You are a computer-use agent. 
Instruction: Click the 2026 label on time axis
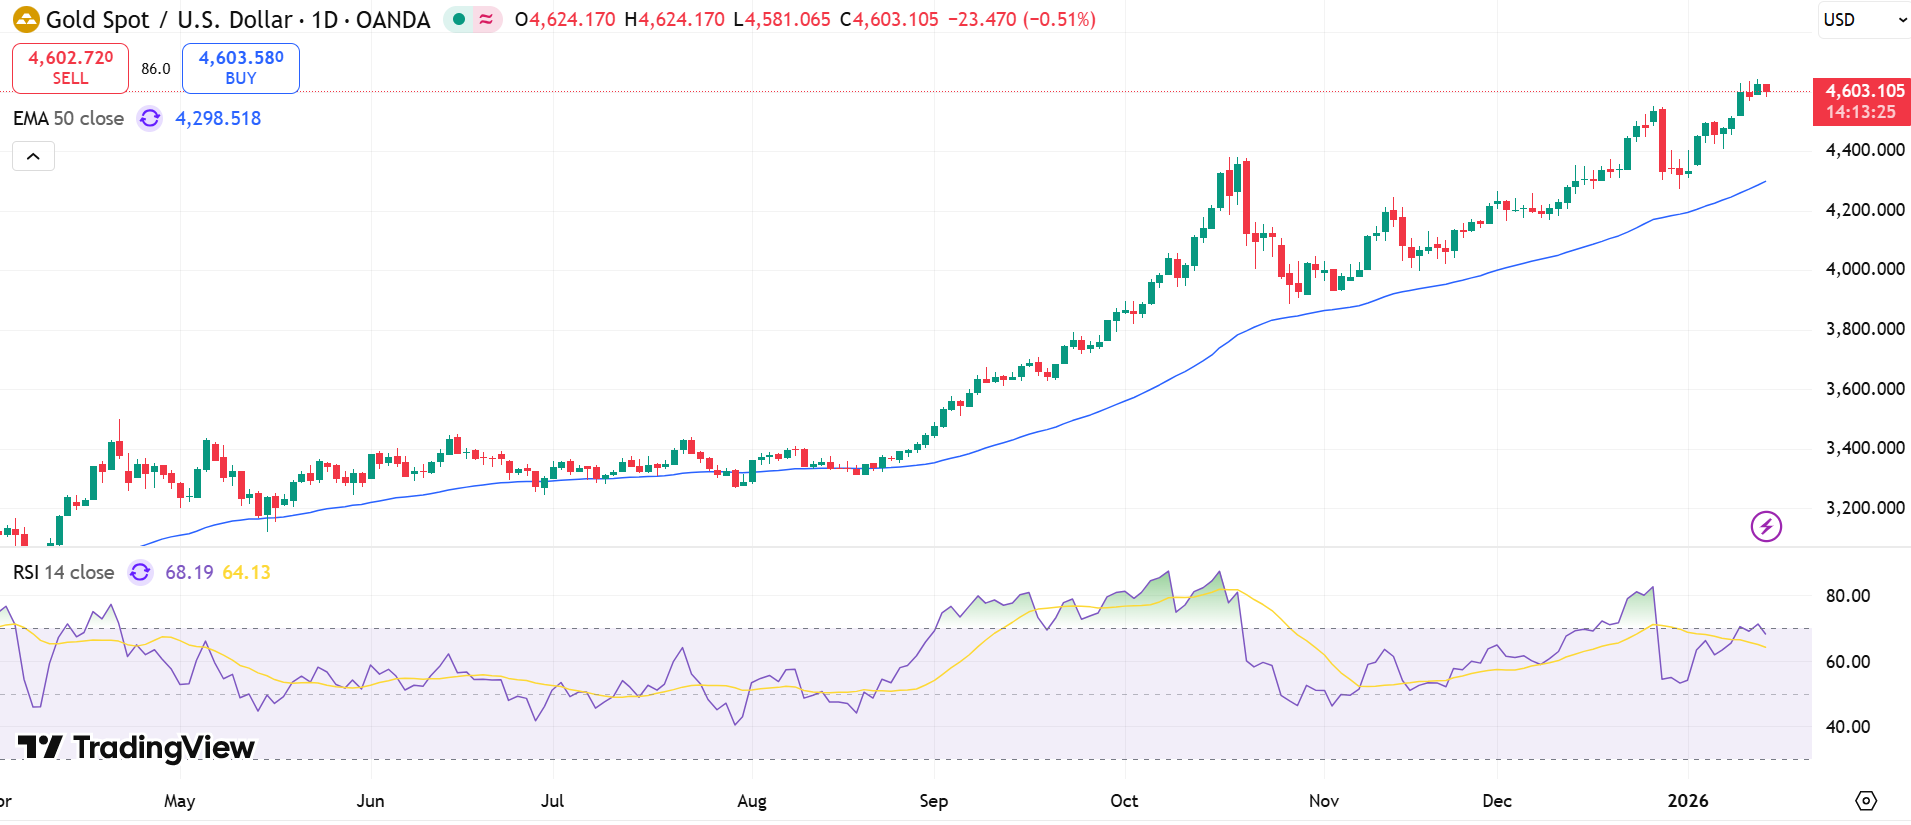(1688, 801)
